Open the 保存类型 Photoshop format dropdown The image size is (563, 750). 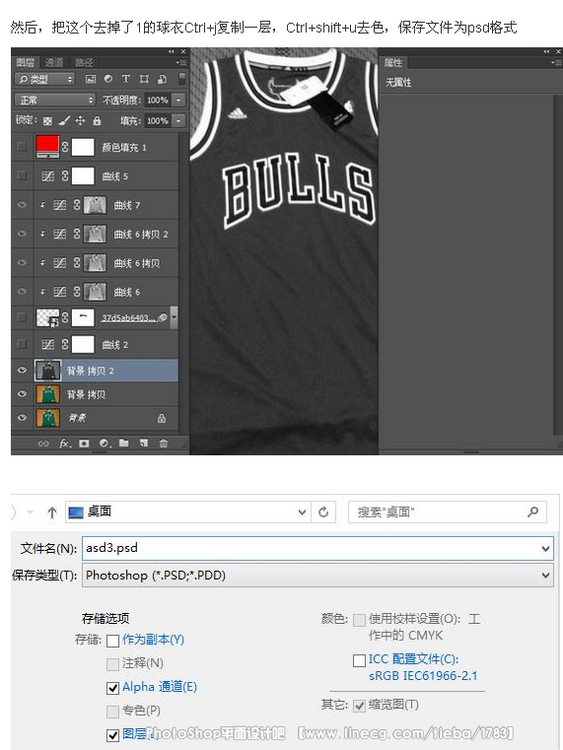pyautogui.click(x=318, y=575)
